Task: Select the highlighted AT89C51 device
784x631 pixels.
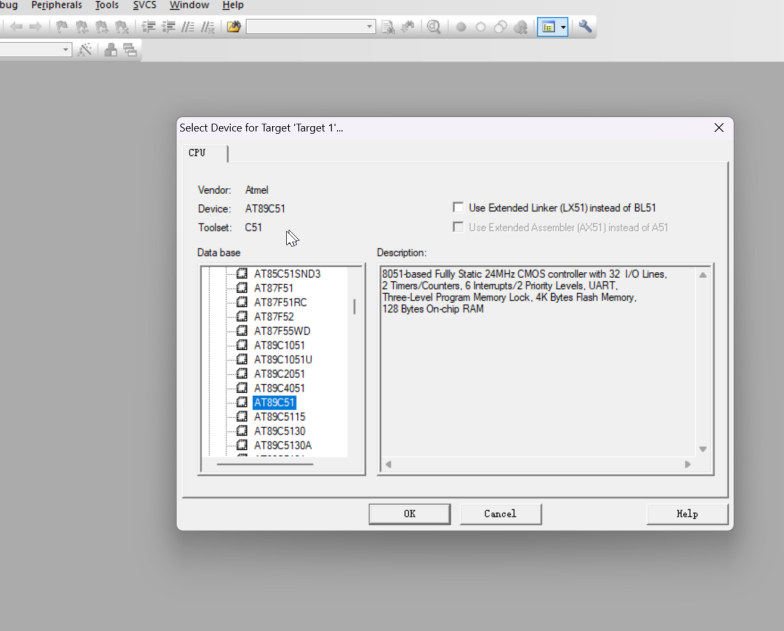Action: coord(274,402)
